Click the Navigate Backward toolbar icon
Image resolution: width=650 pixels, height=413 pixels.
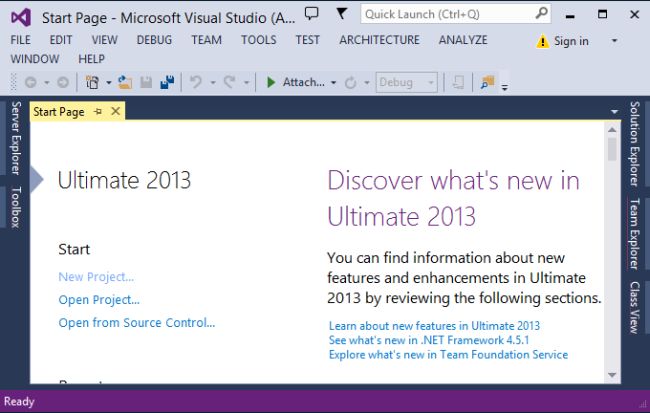(31, 83)
